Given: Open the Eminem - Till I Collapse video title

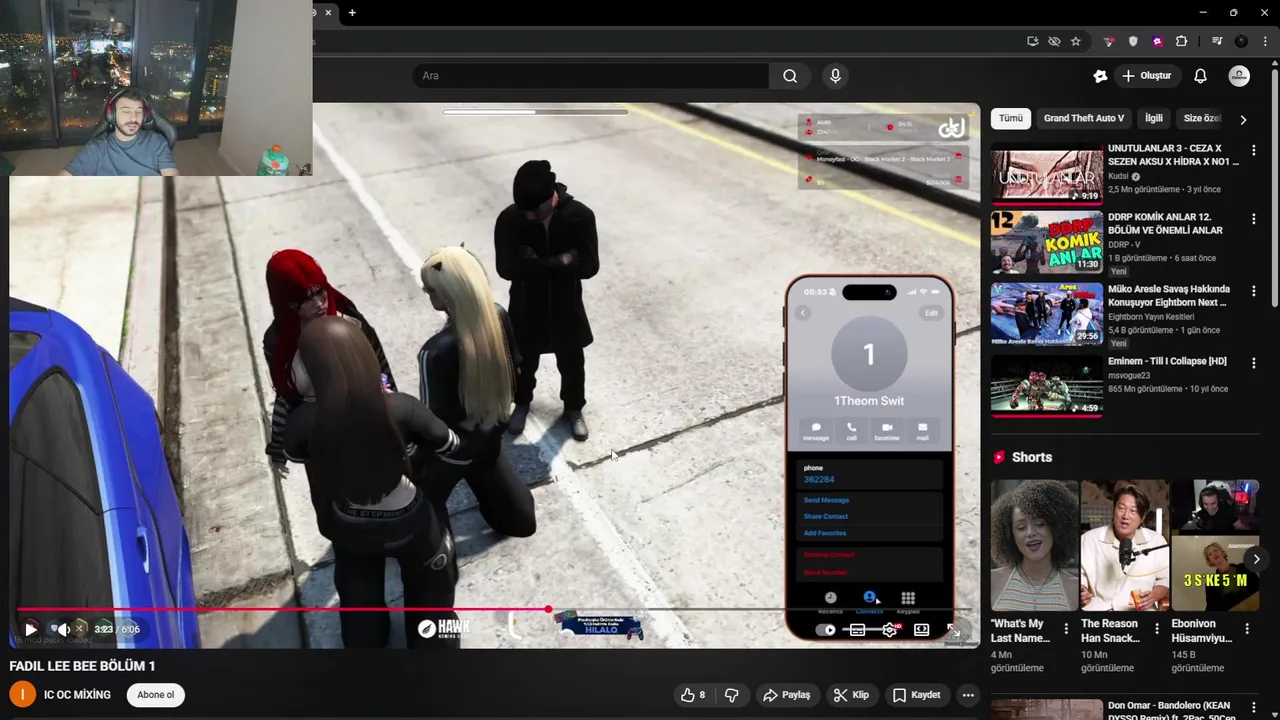Looking at the screenshot, I should (x=1167, y=361).
